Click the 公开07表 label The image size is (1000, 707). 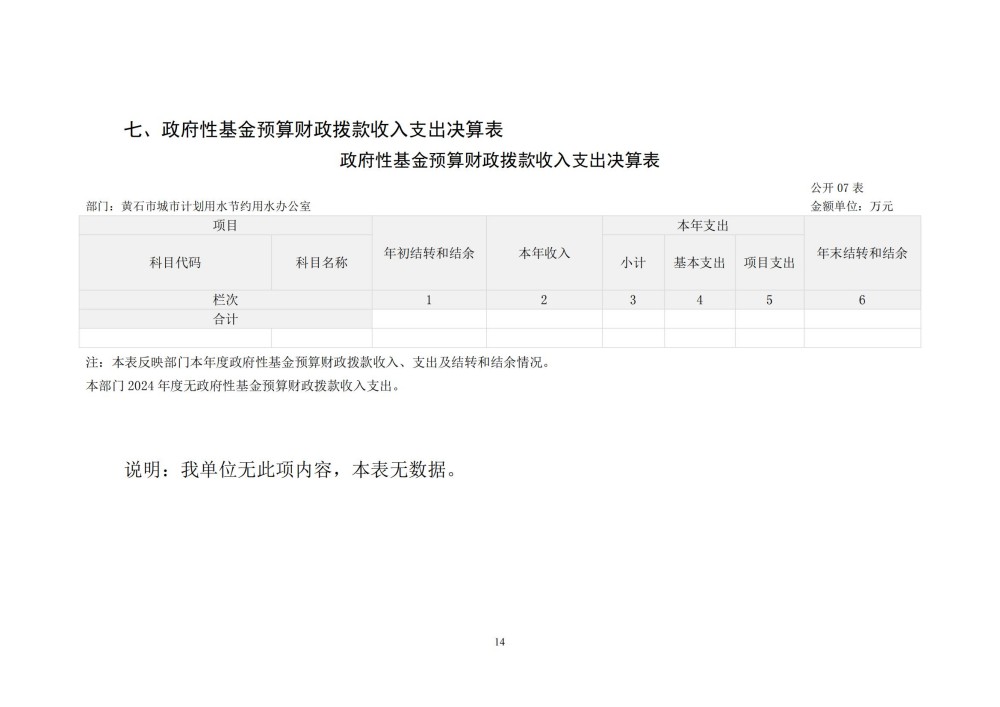(837, 189)
